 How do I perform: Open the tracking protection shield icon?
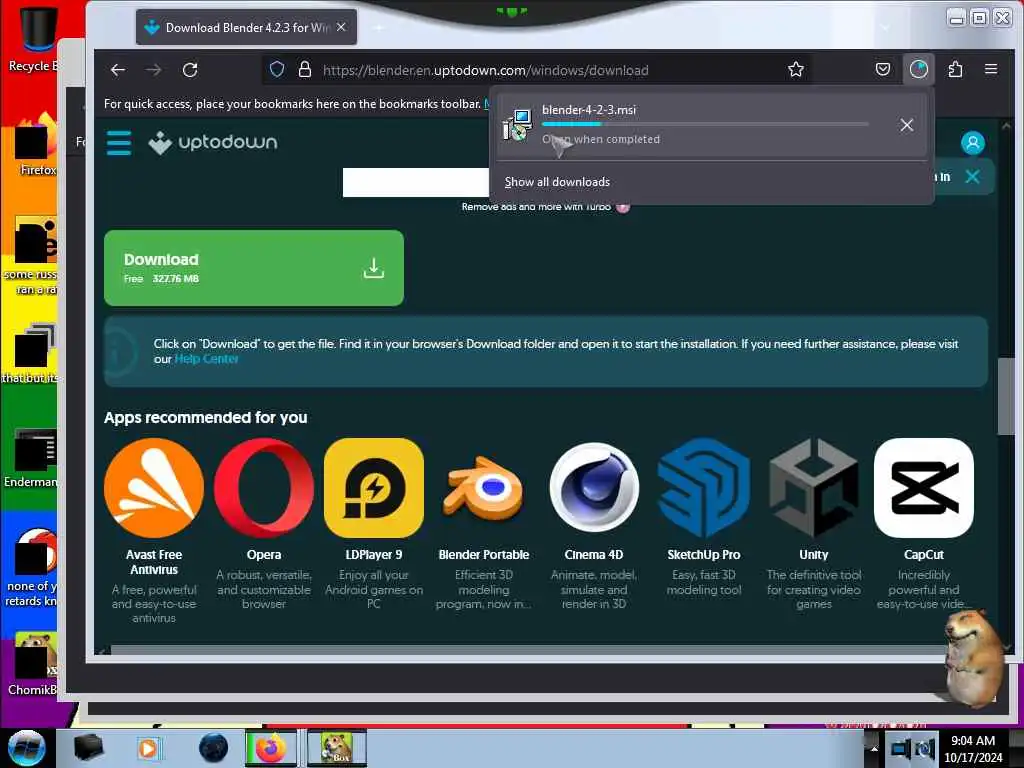277,70
